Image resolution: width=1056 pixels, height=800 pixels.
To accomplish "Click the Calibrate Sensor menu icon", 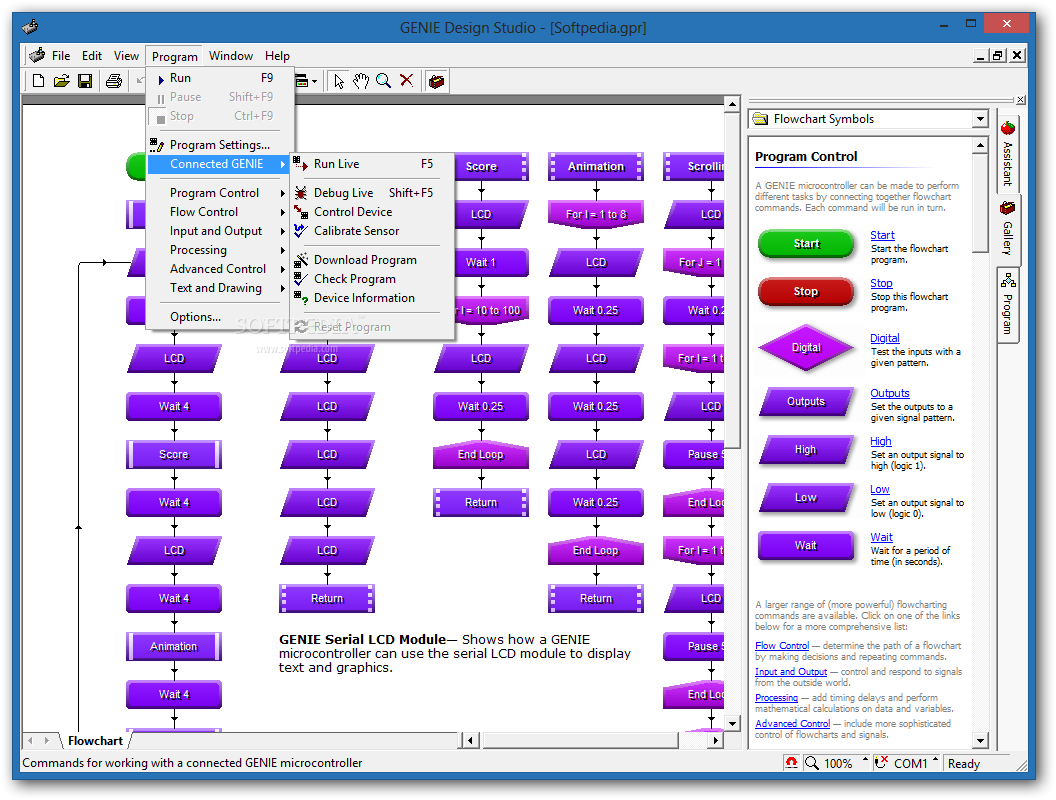I will [300, 230].
